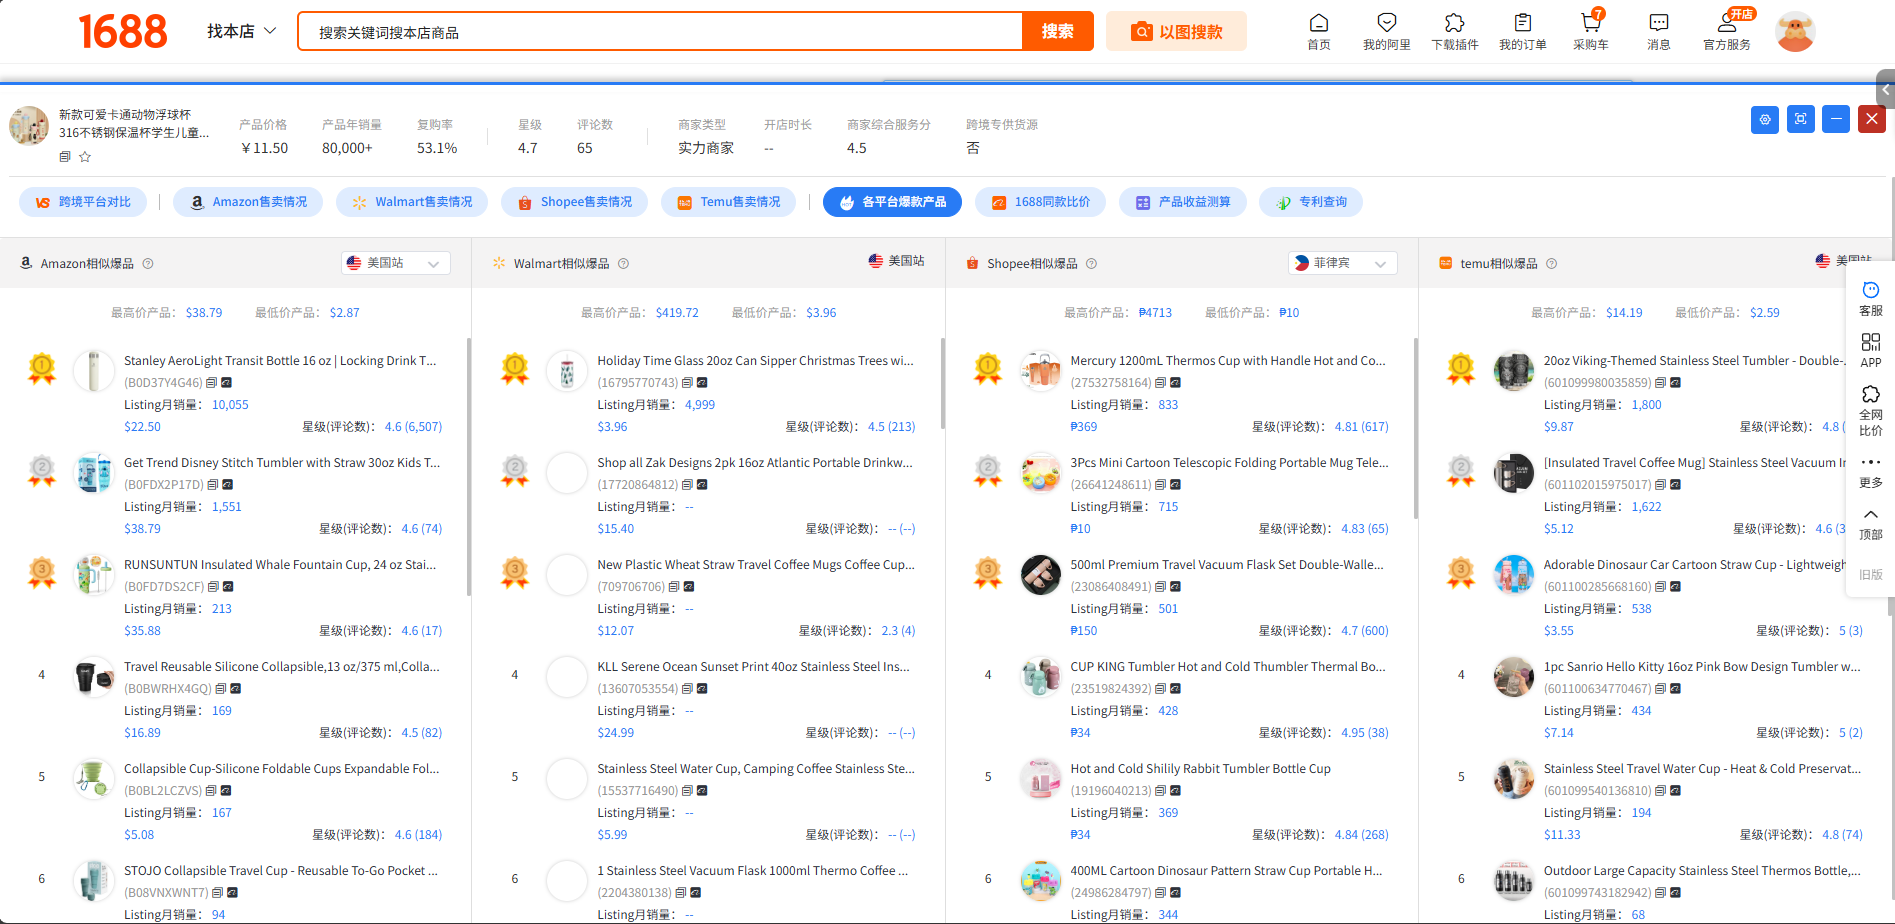Click the orange 搜索 search button
The width and height of the screenshot is (1895, 924).
click(1056, 31)
